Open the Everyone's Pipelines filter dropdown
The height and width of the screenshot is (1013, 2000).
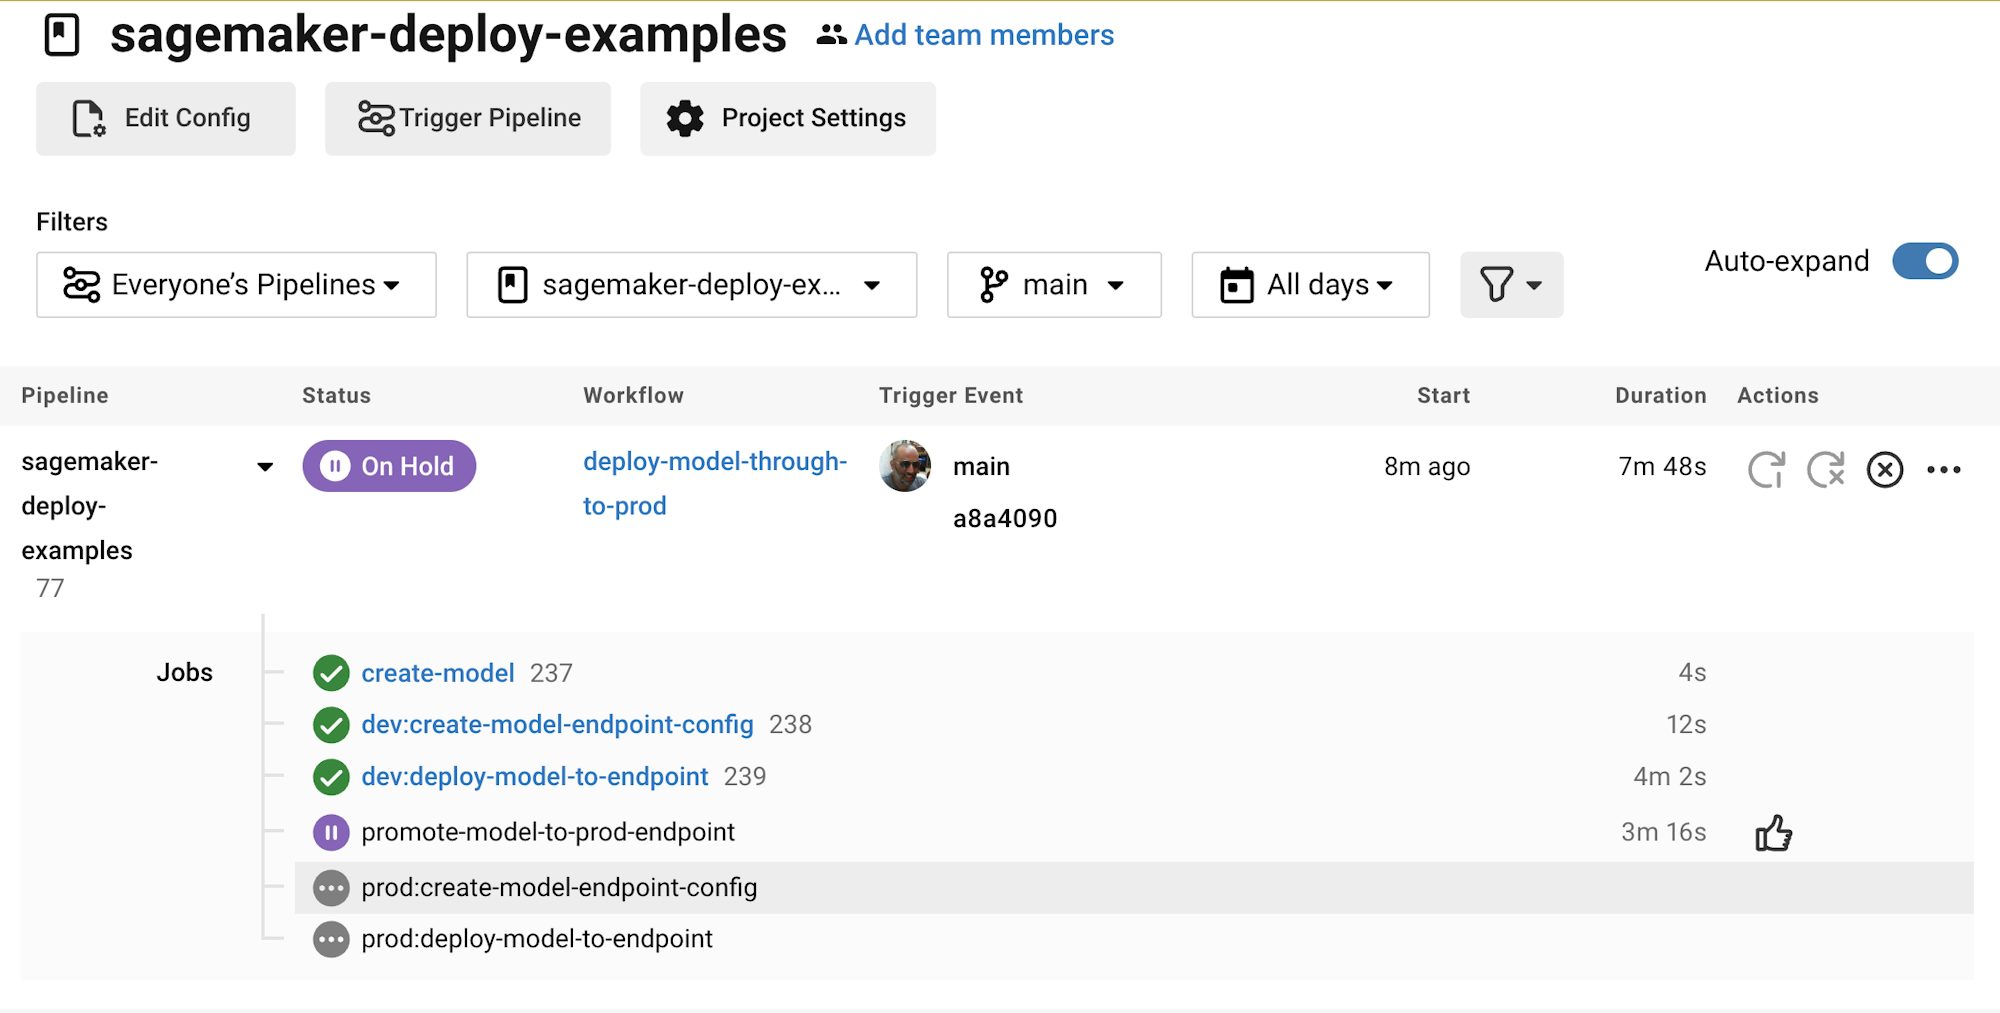(x=236, y=285)
